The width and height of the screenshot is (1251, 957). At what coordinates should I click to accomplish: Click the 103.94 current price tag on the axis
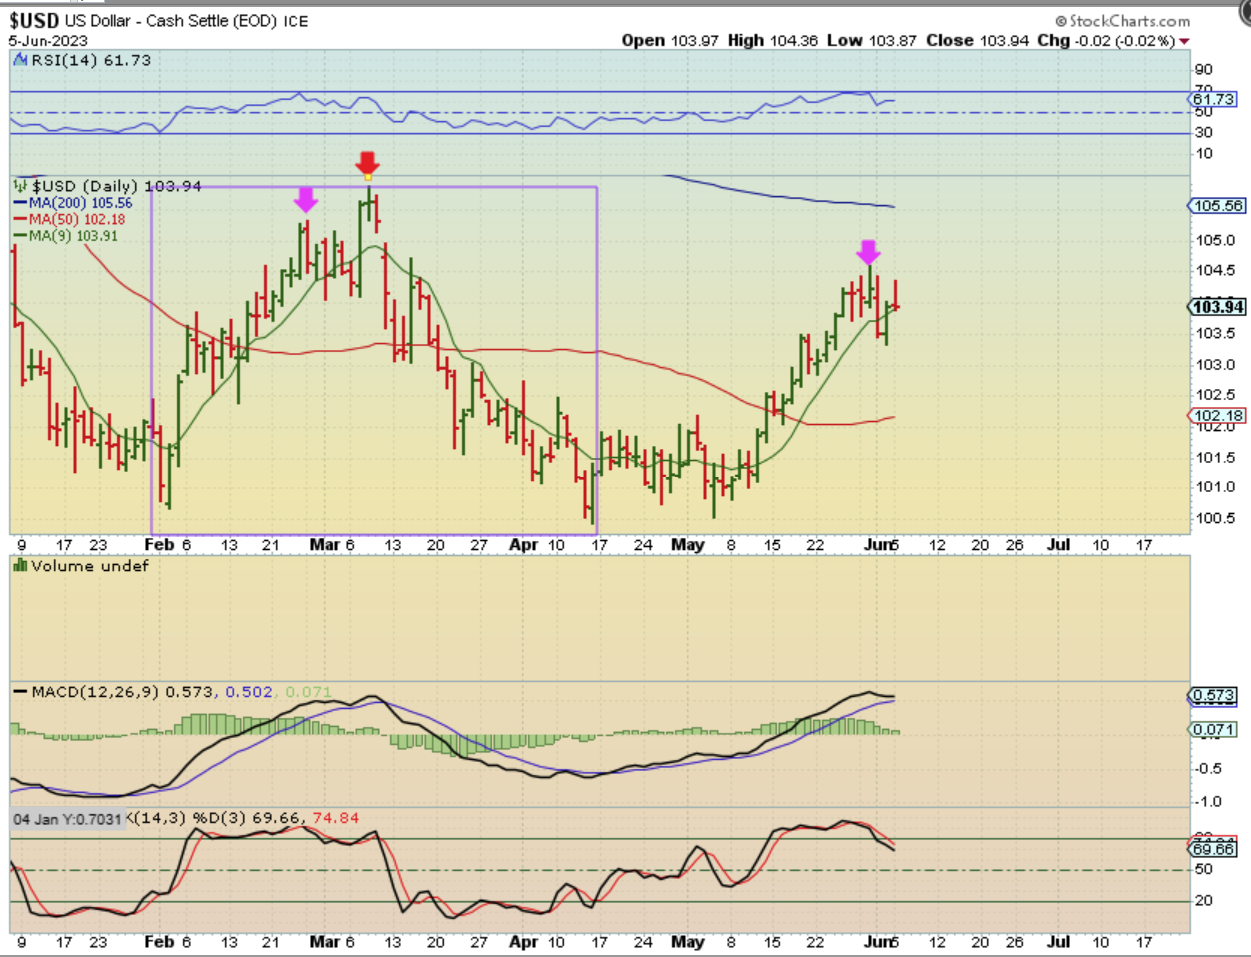(x=1217, y=307)
